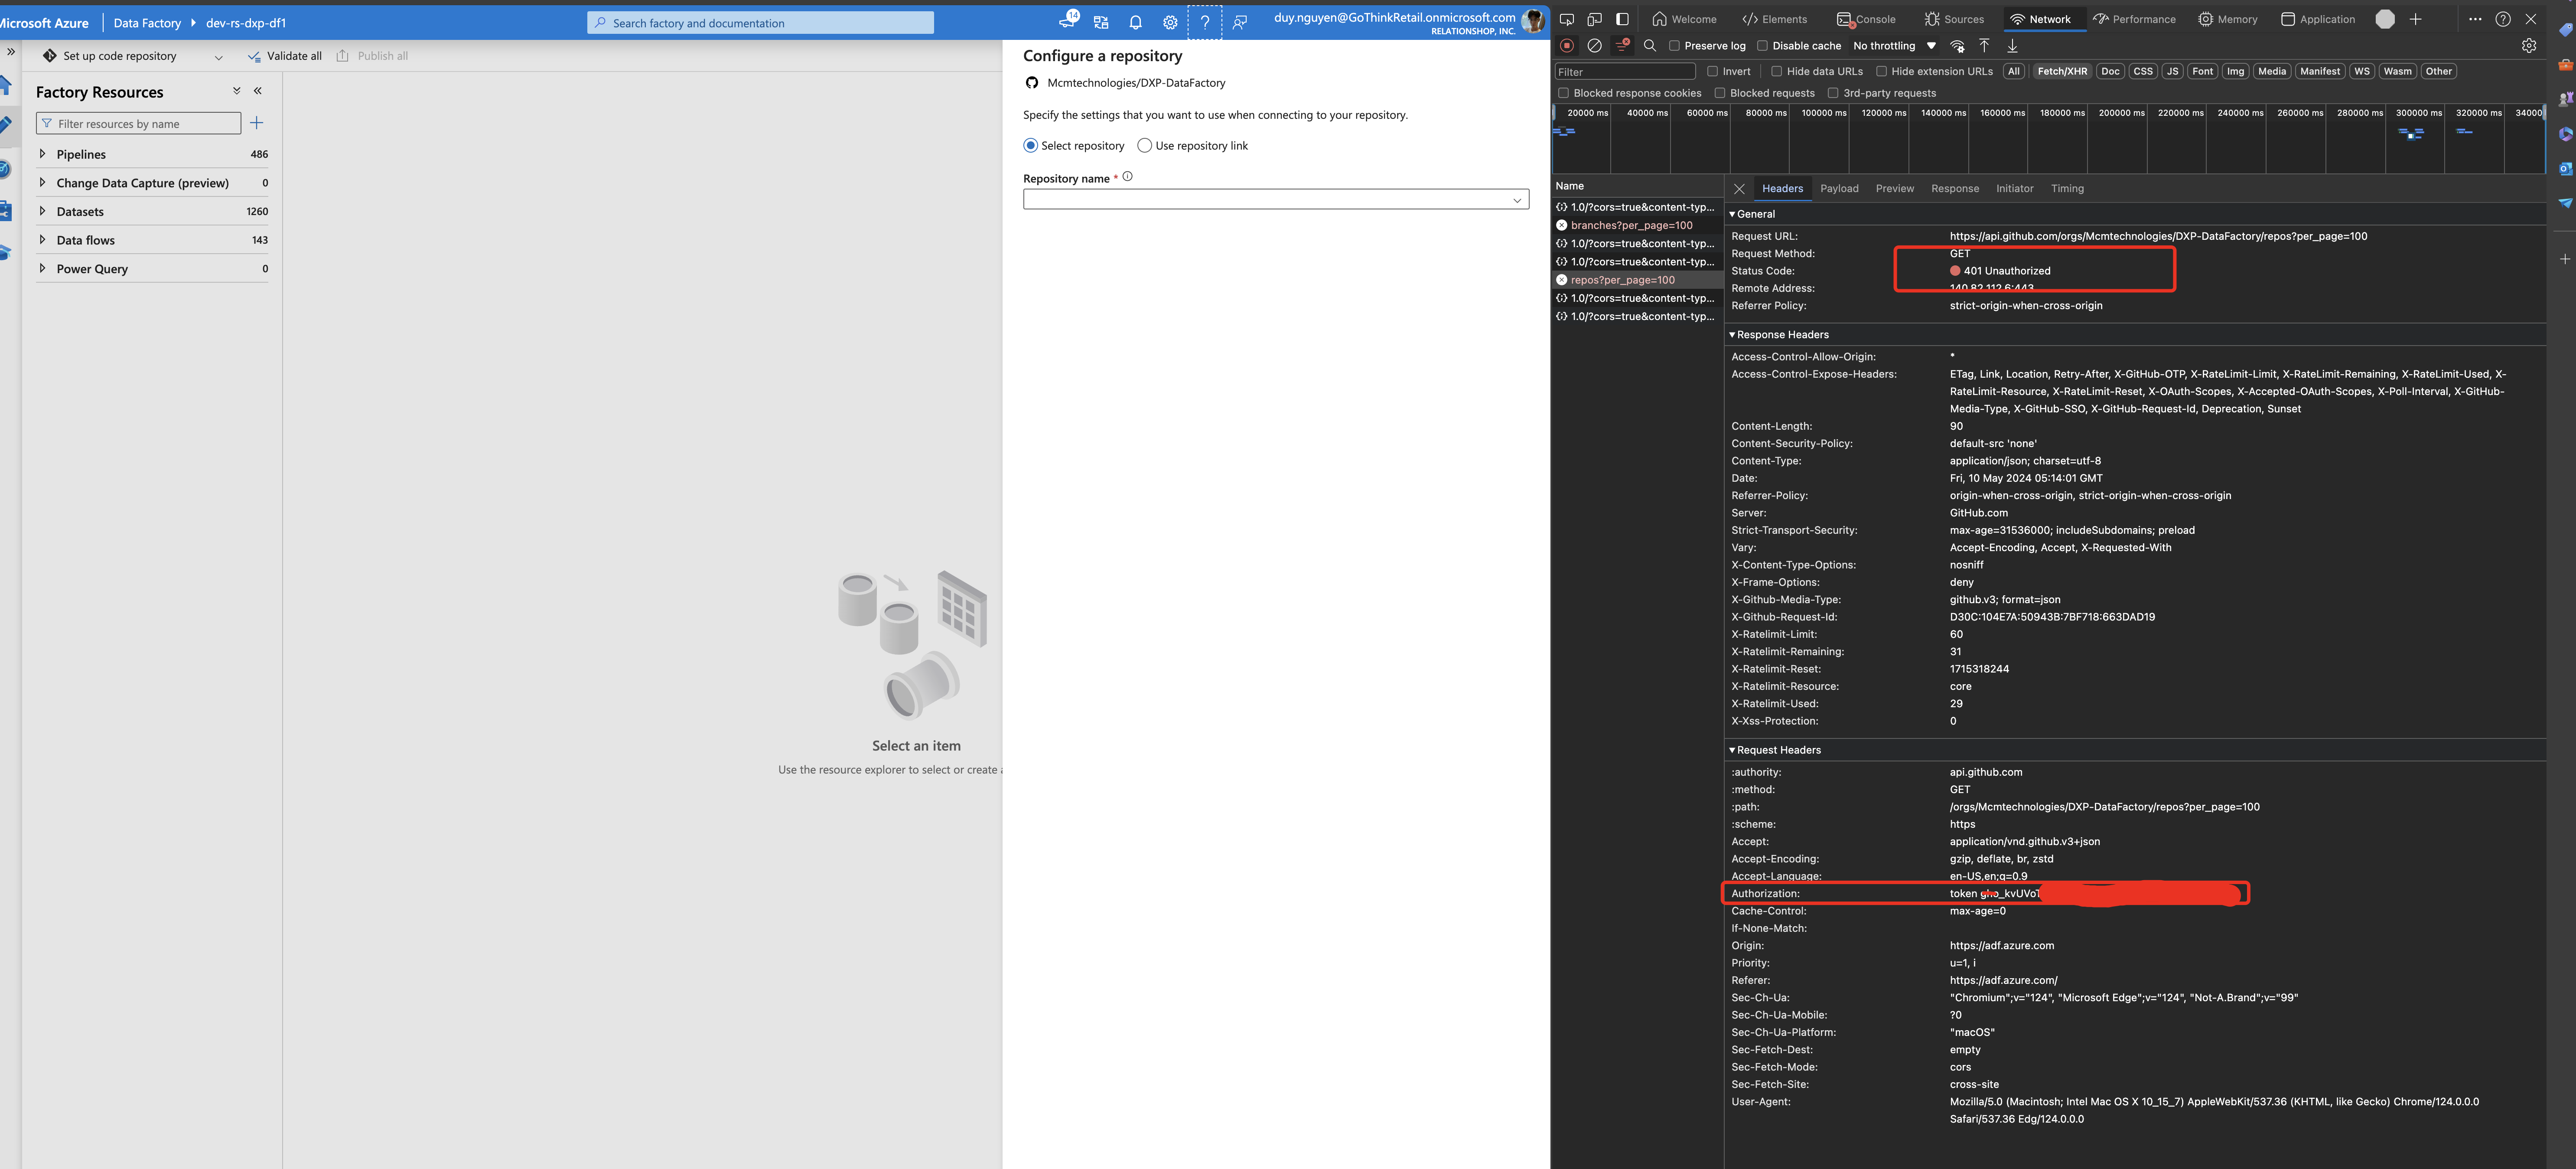This screenshot has height=1169, width=2576.
Task: Switch to the Preview tab
Action: (1895, 188)
